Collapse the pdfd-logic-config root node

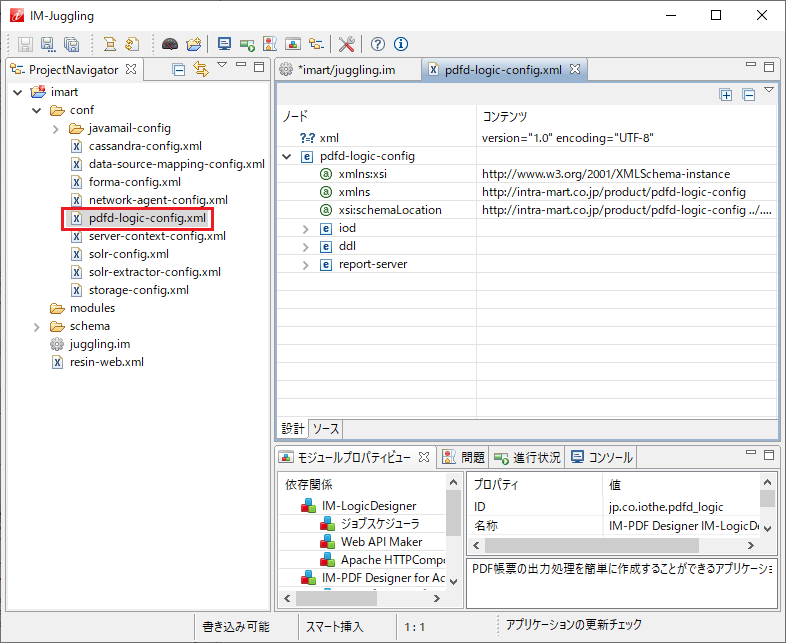pyautogui.click(x=288, y=157)
